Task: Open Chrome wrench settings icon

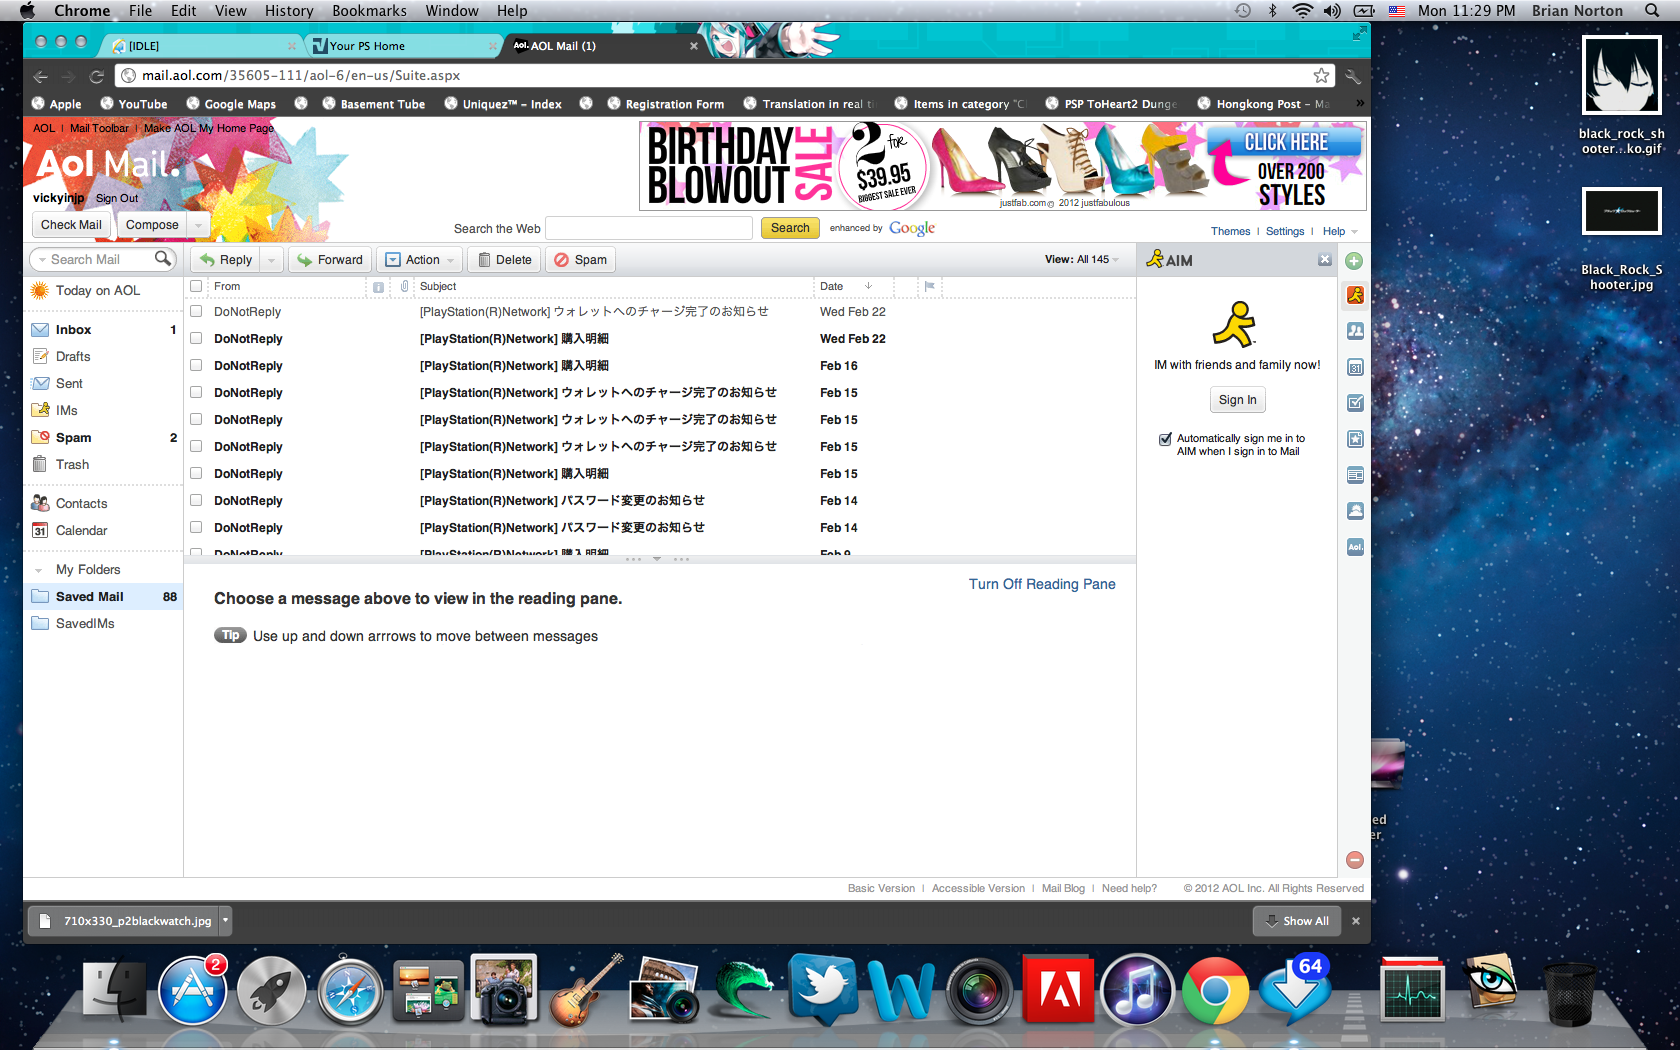Action: tap(1353, 76)
